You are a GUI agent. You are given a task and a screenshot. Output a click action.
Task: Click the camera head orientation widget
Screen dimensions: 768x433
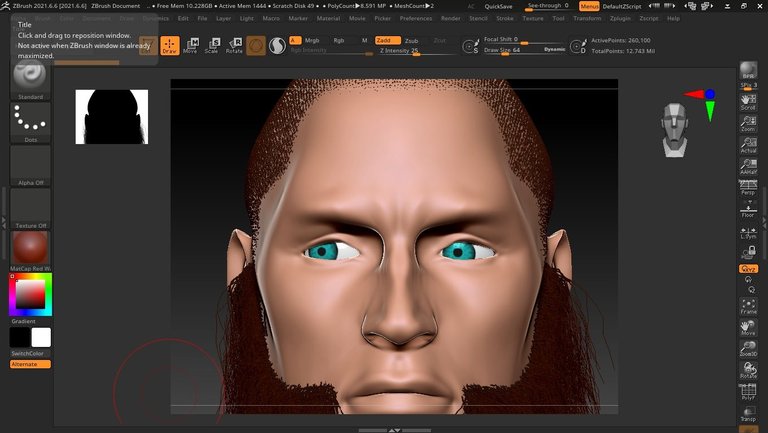click(675, 130)
